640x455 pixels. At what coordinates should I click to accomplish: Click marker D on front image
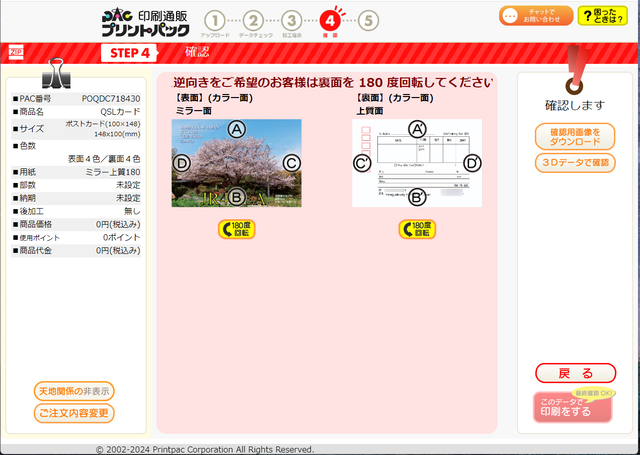pyautogui.click(x=182, y=163)
